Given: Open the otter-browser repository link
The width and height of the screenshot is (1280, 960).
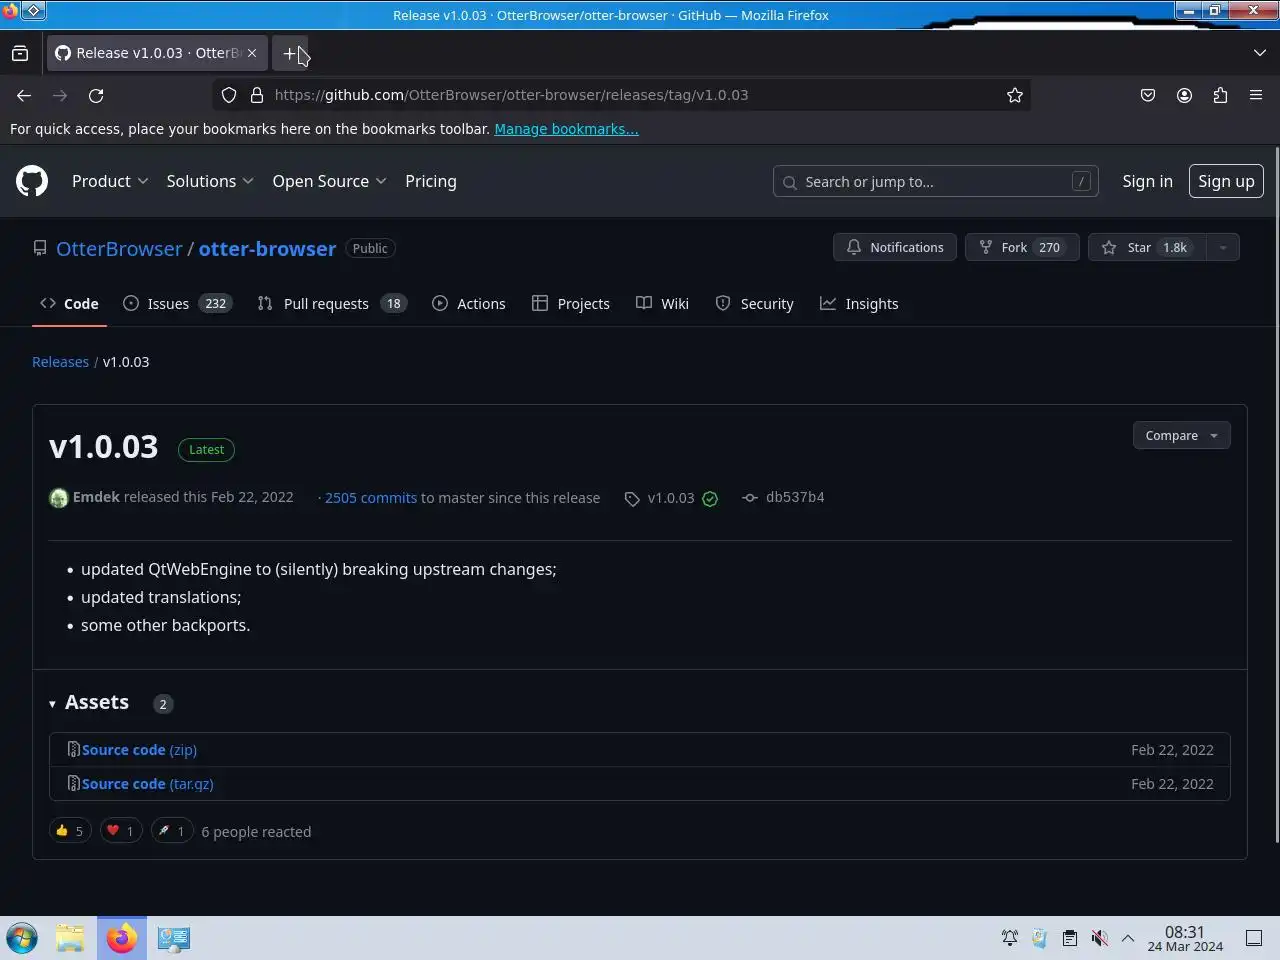Looking at the screenshot, I should coord(267,249).
